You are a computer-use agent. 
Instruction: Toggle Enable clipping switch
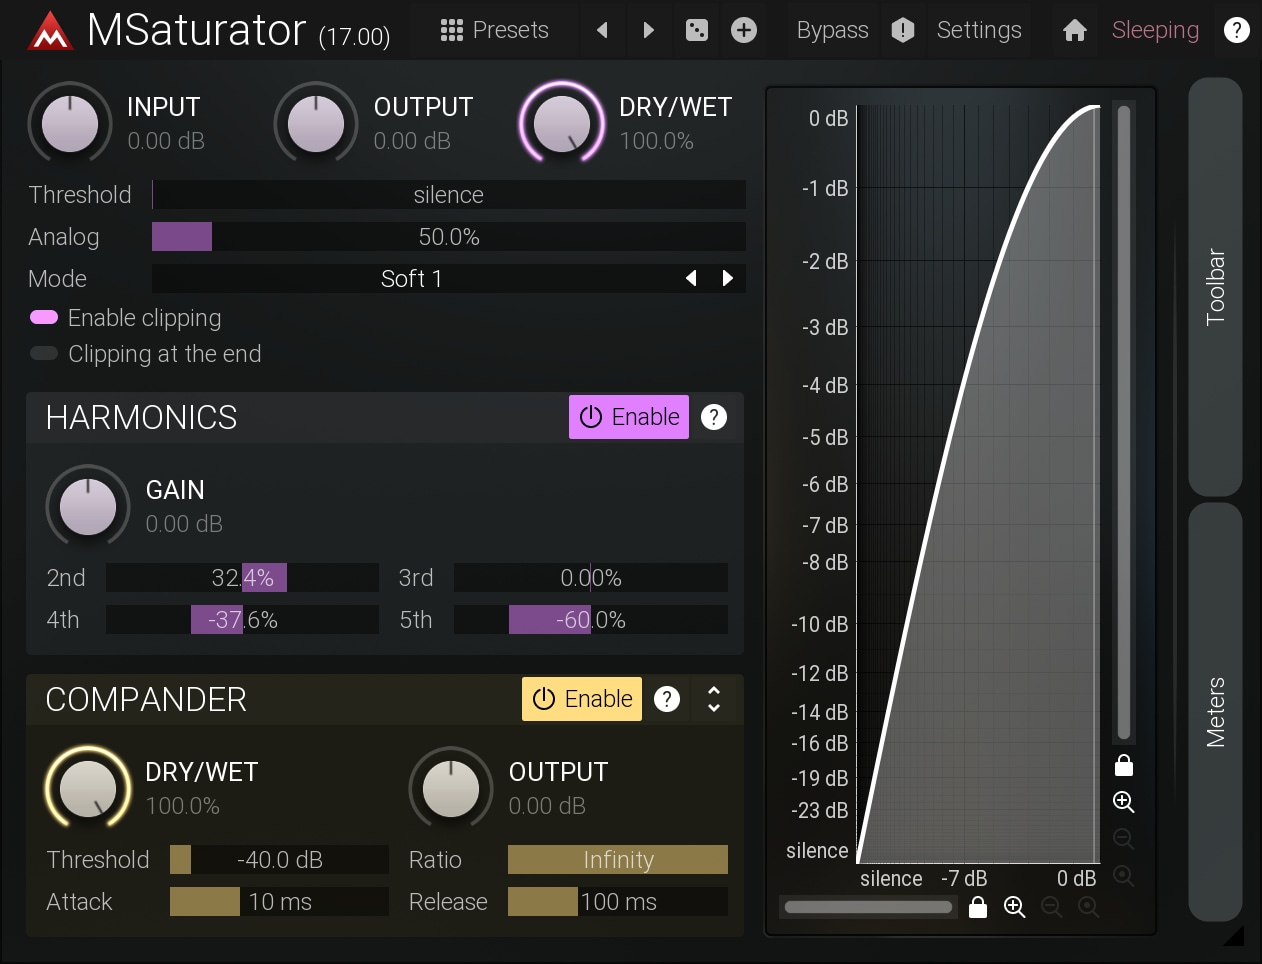click(44, 318)
